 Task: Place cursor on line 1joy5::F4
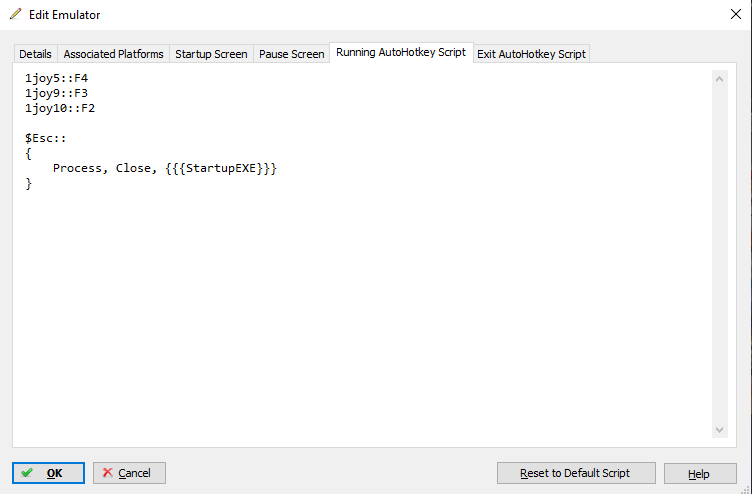57,78
